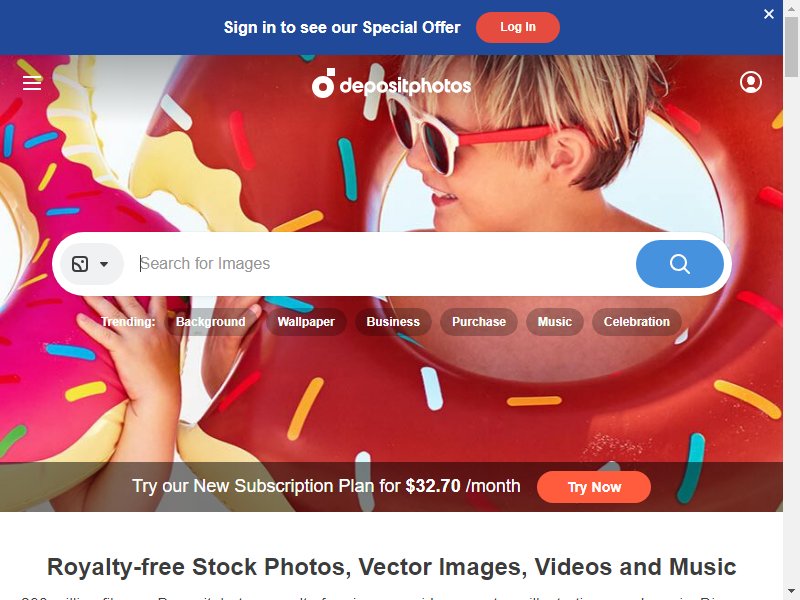
Task: Choose the Purchase trending tag
Action: 479,322
